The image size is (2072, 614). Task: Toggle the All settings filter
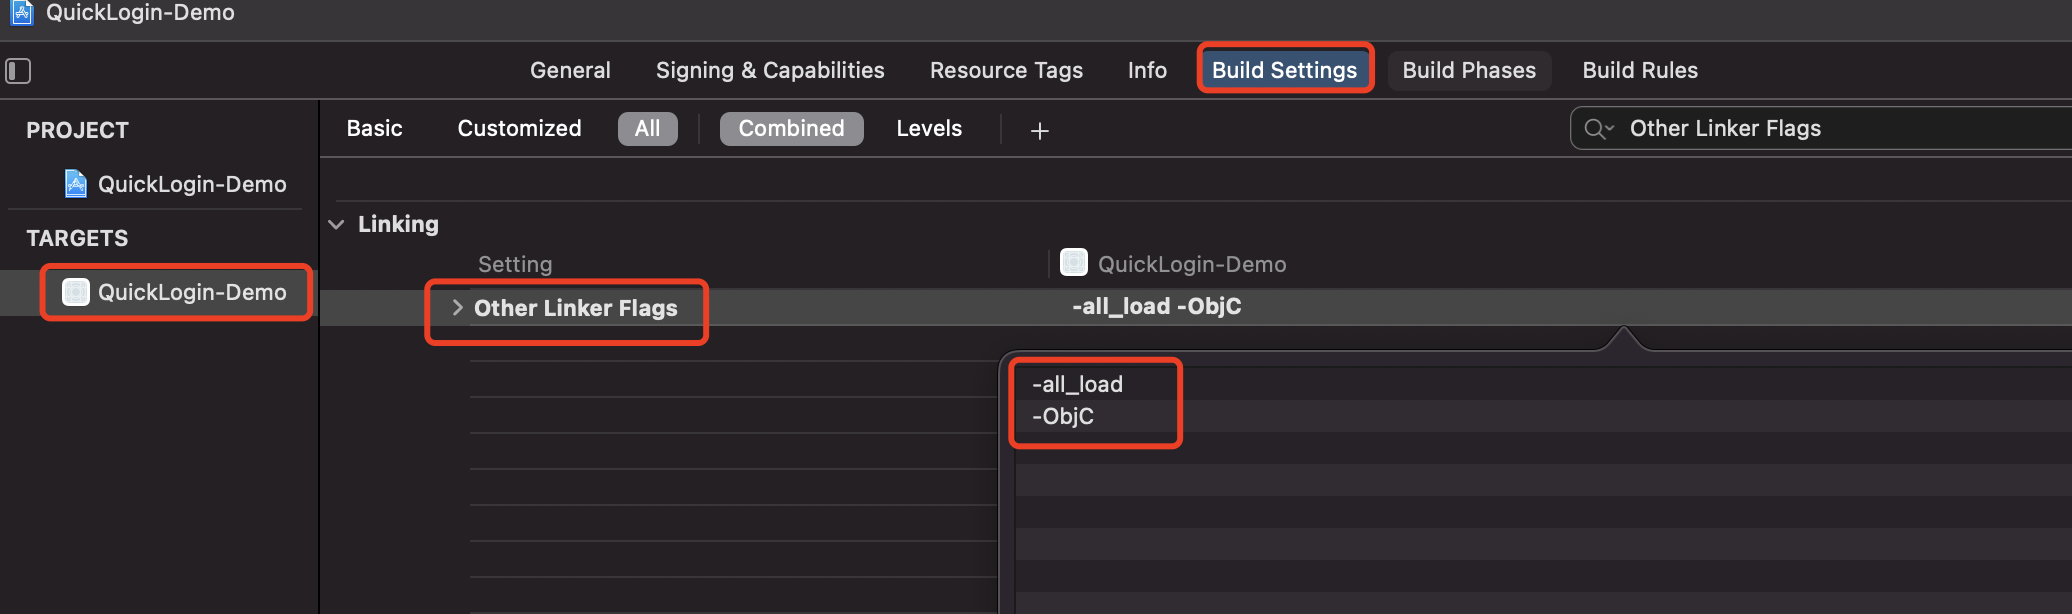pyautogui.click(x=647, y=129)
